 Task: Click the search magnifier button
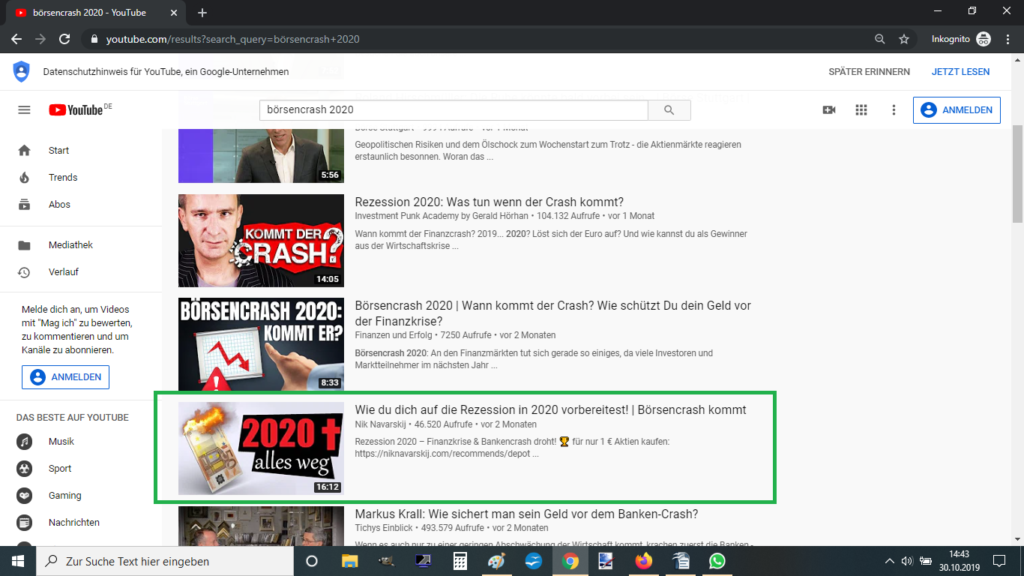(669, 110)
